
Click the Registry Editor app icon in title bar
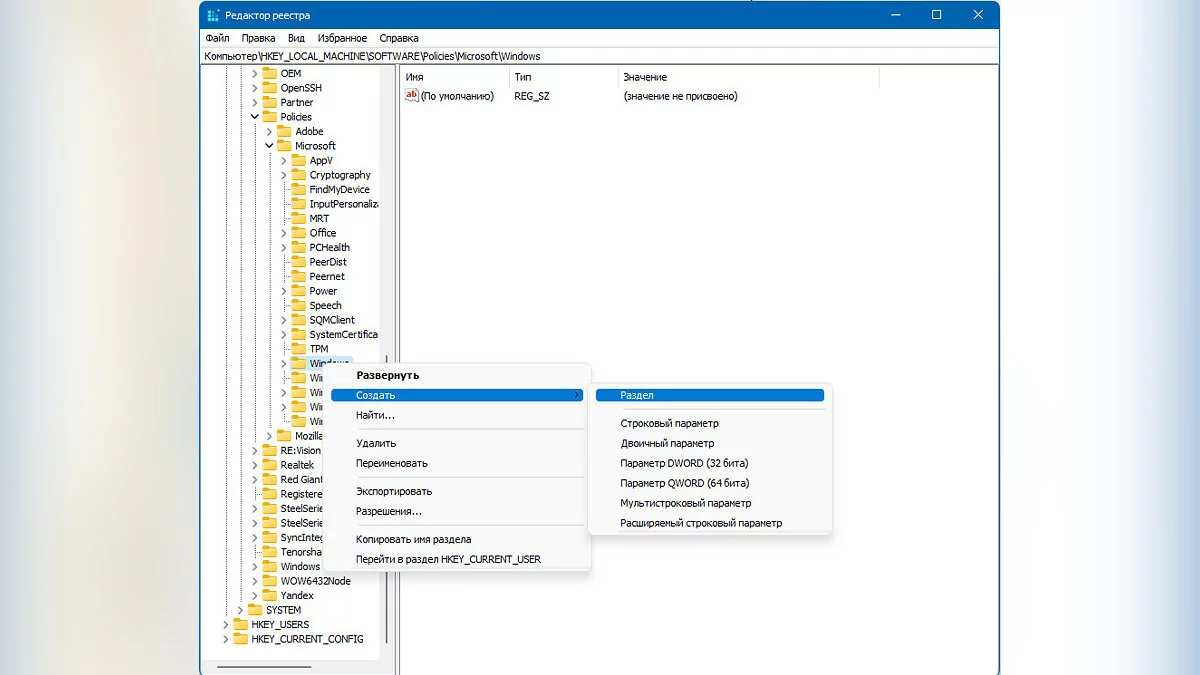213,15
